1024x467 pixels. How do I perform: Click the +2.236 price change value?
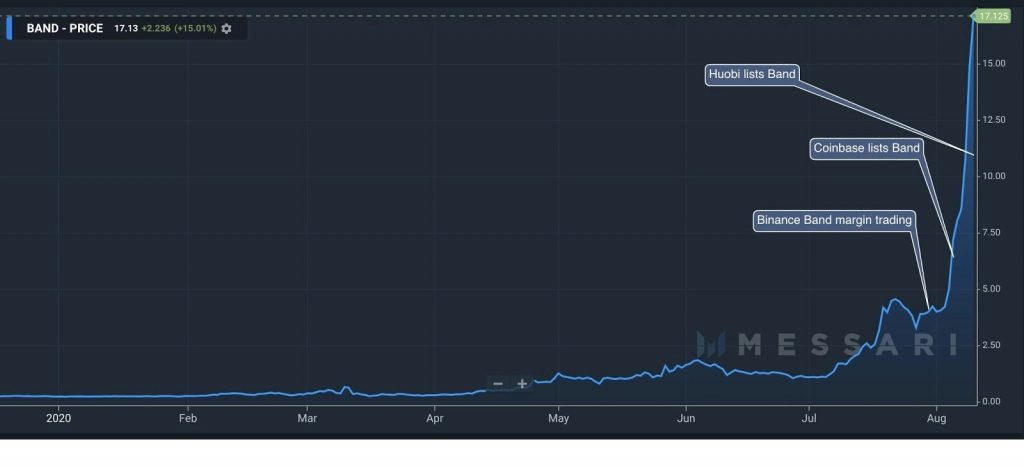point(156,29)
